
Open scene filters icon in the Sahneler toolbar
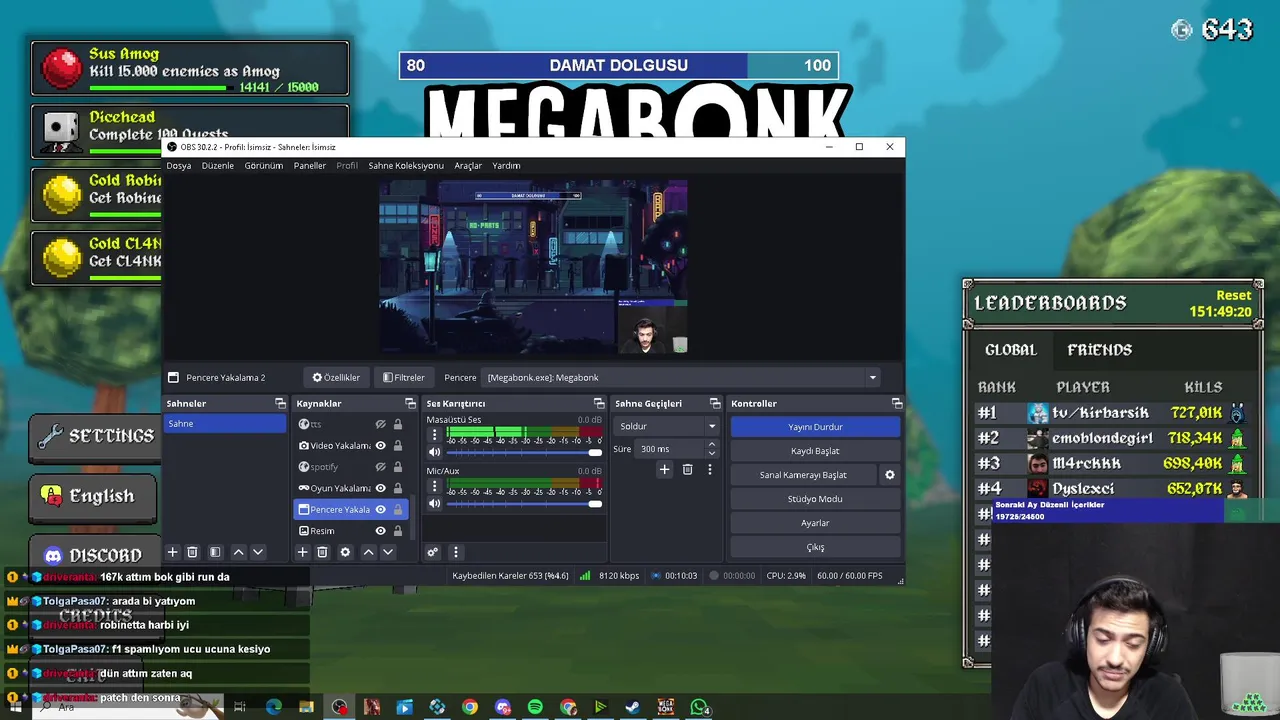pos(215,552)
